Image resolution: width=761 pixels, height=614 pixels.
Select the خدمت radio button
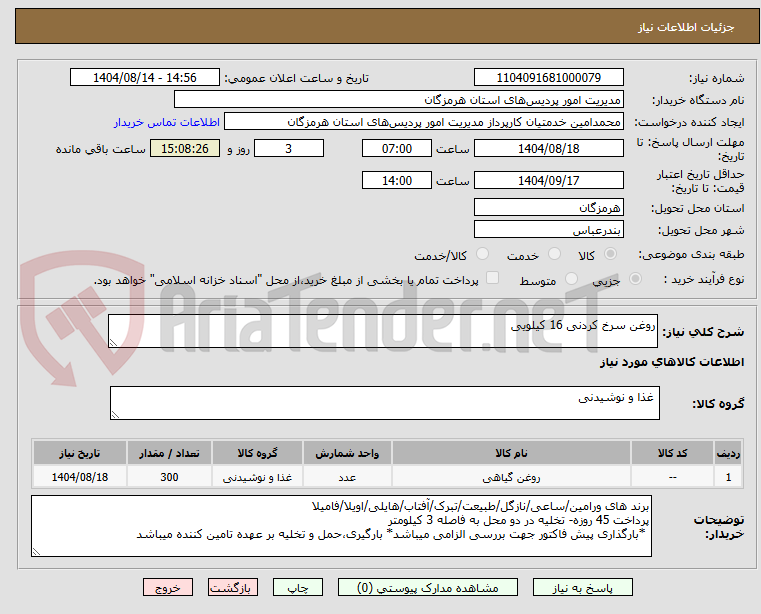point(554,254)
